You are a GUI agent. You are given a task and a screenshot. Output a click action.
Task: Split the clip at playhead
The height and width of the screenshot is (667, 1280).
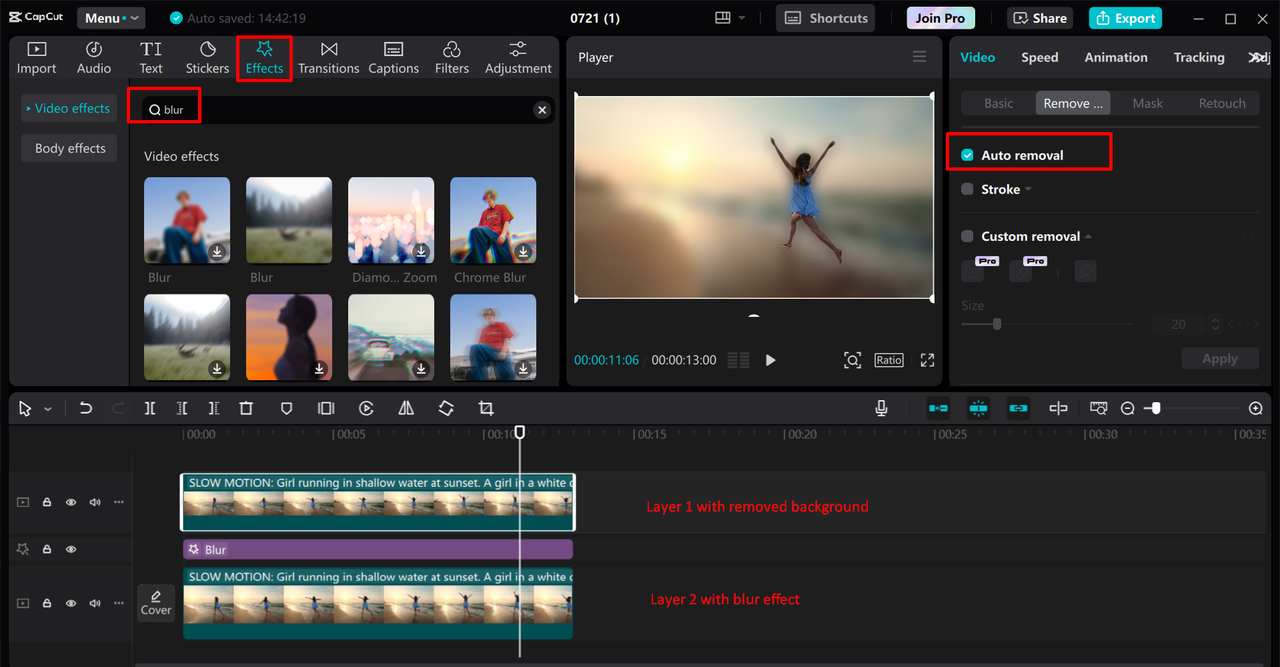coord(150,408)
